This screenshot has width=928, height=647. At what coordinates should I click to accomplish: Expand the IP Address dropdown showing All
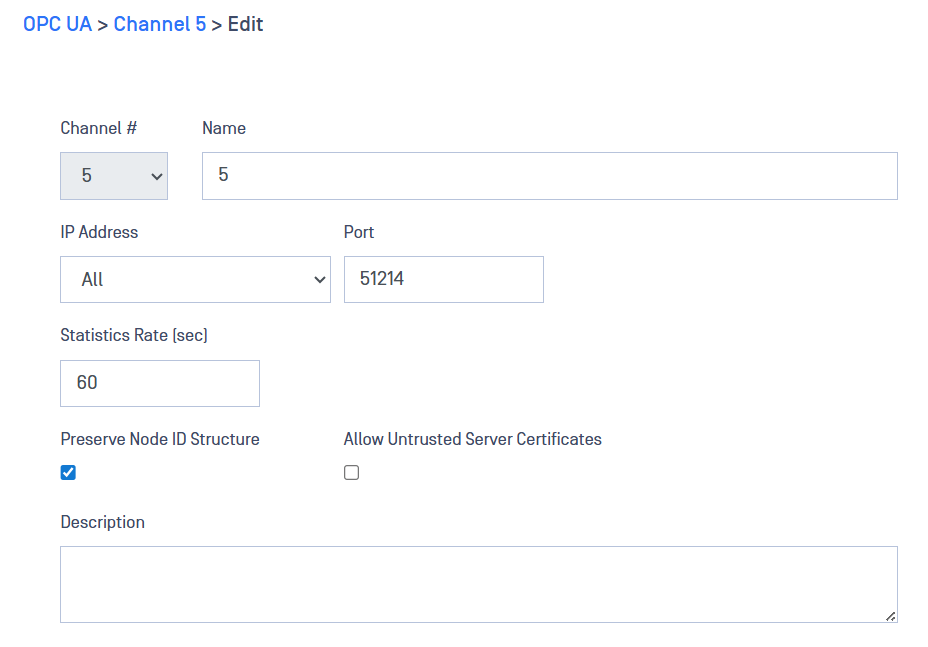(x=195, y=280)
